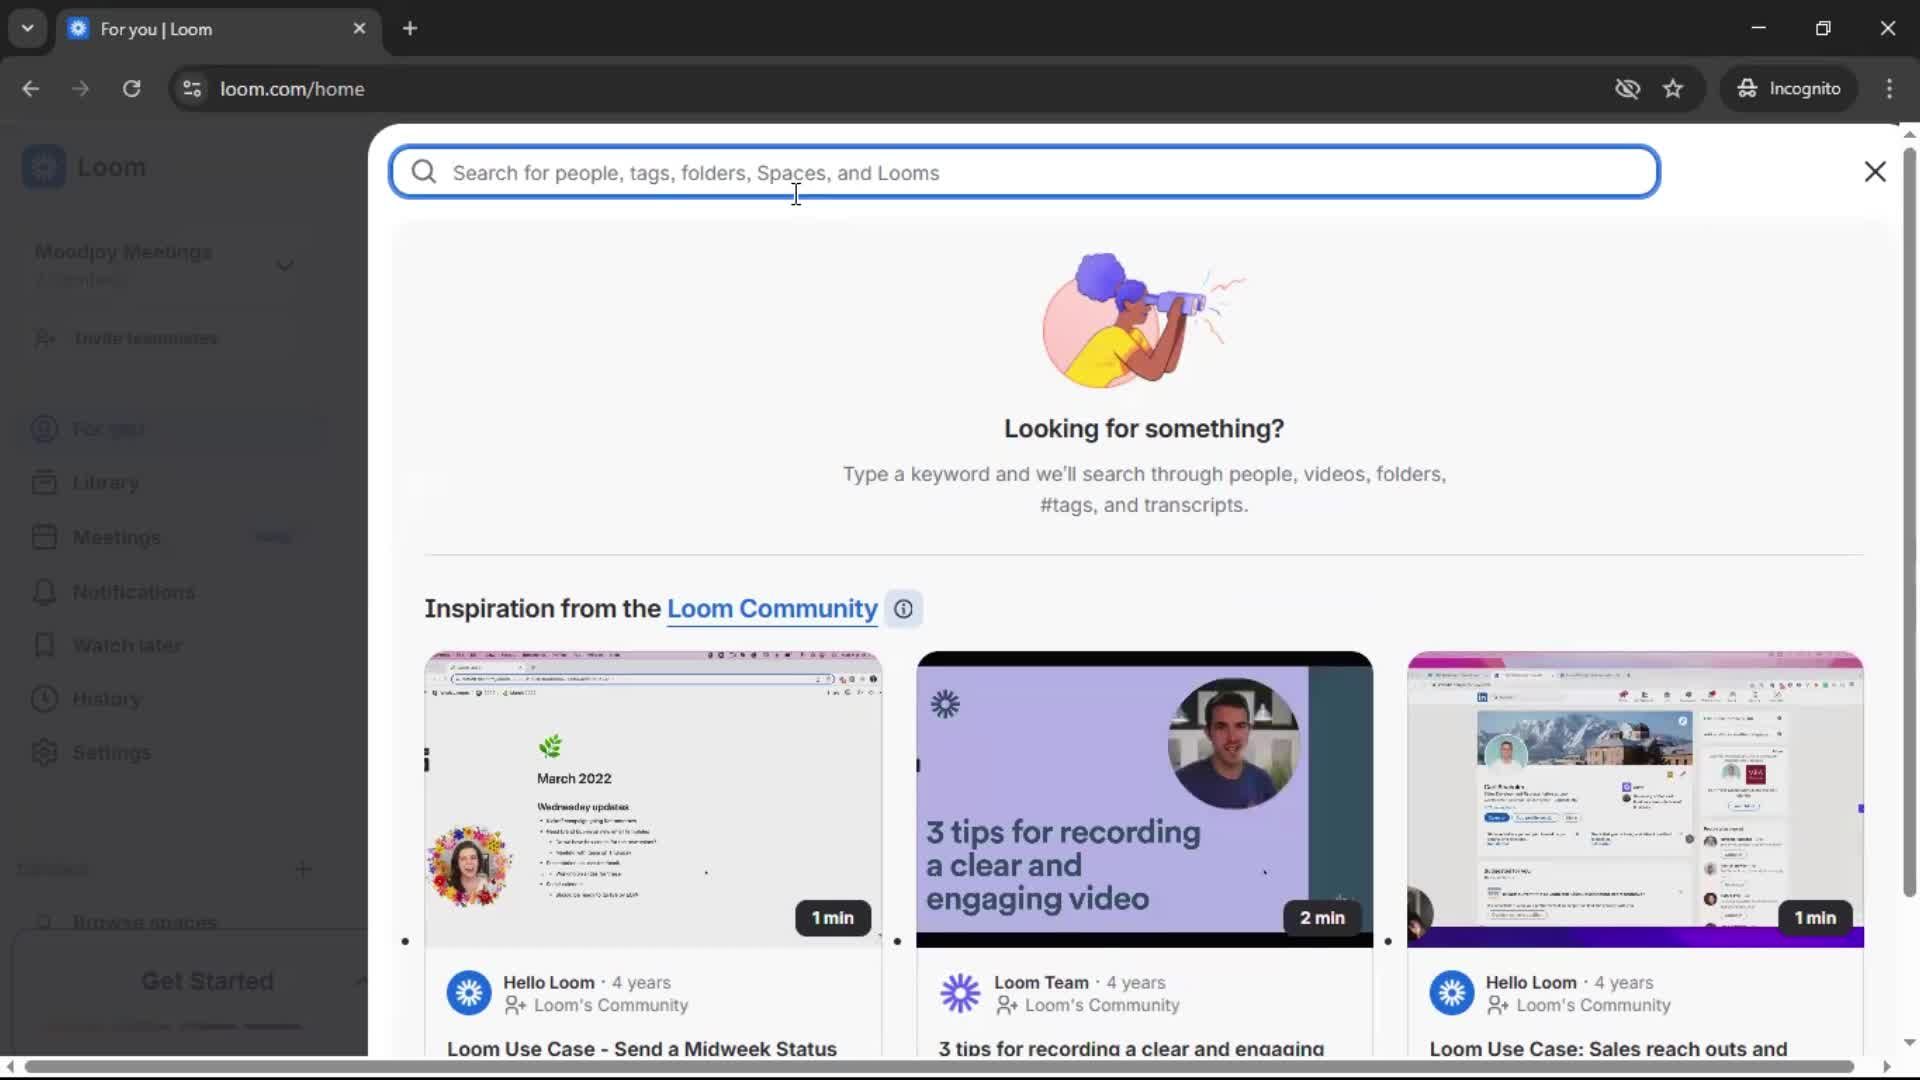Viewport: 1920px width, 1080px height.
Task: Open the Loom Community link
Action: pyautogui.click(x=771, y=609)
